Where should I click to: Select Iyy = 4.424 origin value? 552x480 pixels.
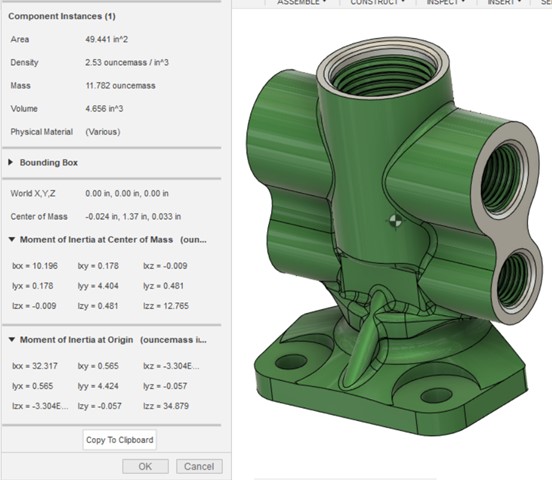point(98,386)
